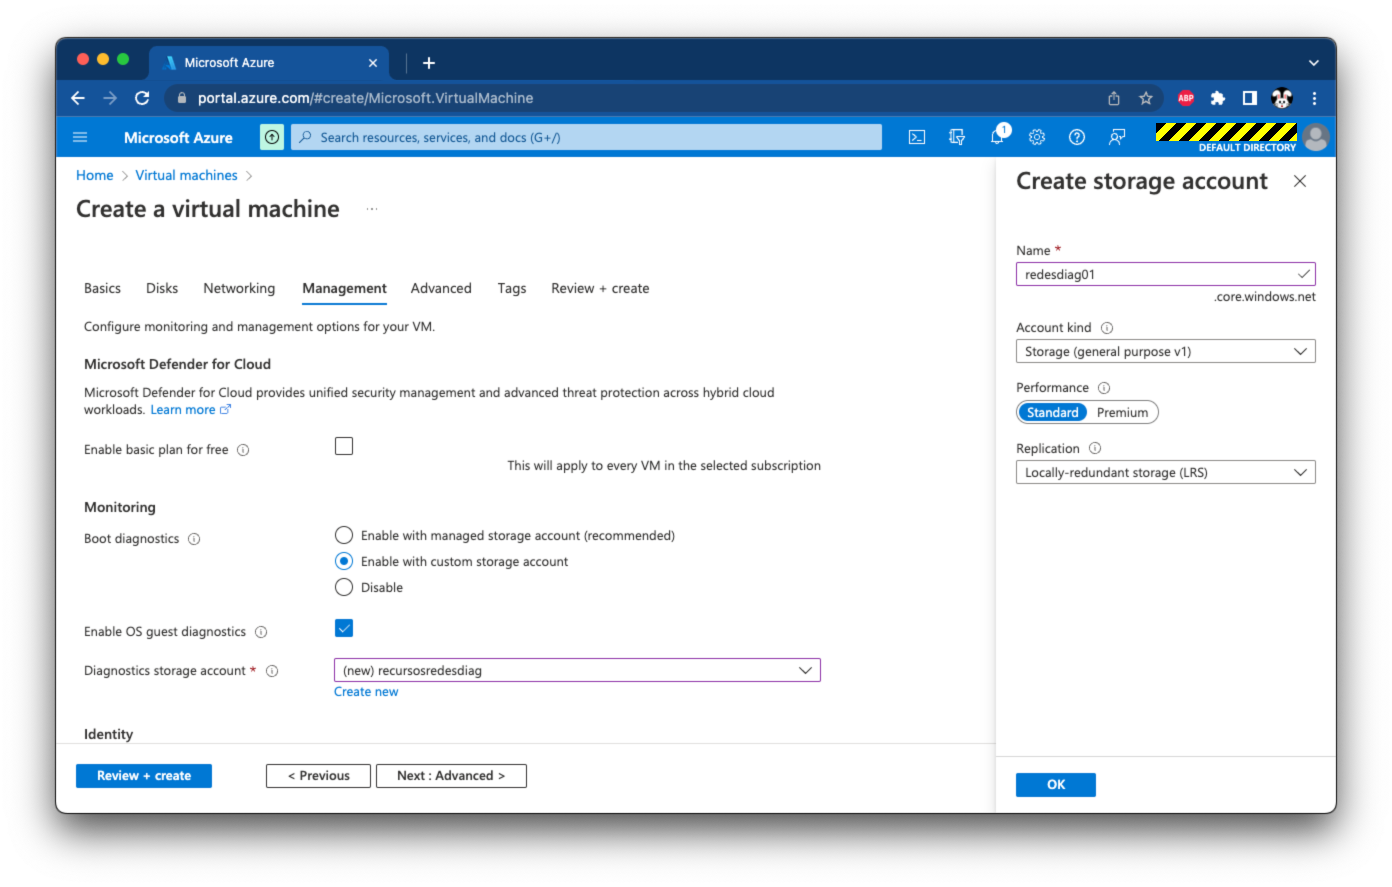Image resolution: width=1392 pixels, height=887 pixels.
Task: Select the Disable boot diagnostics option
Action: 344,587
